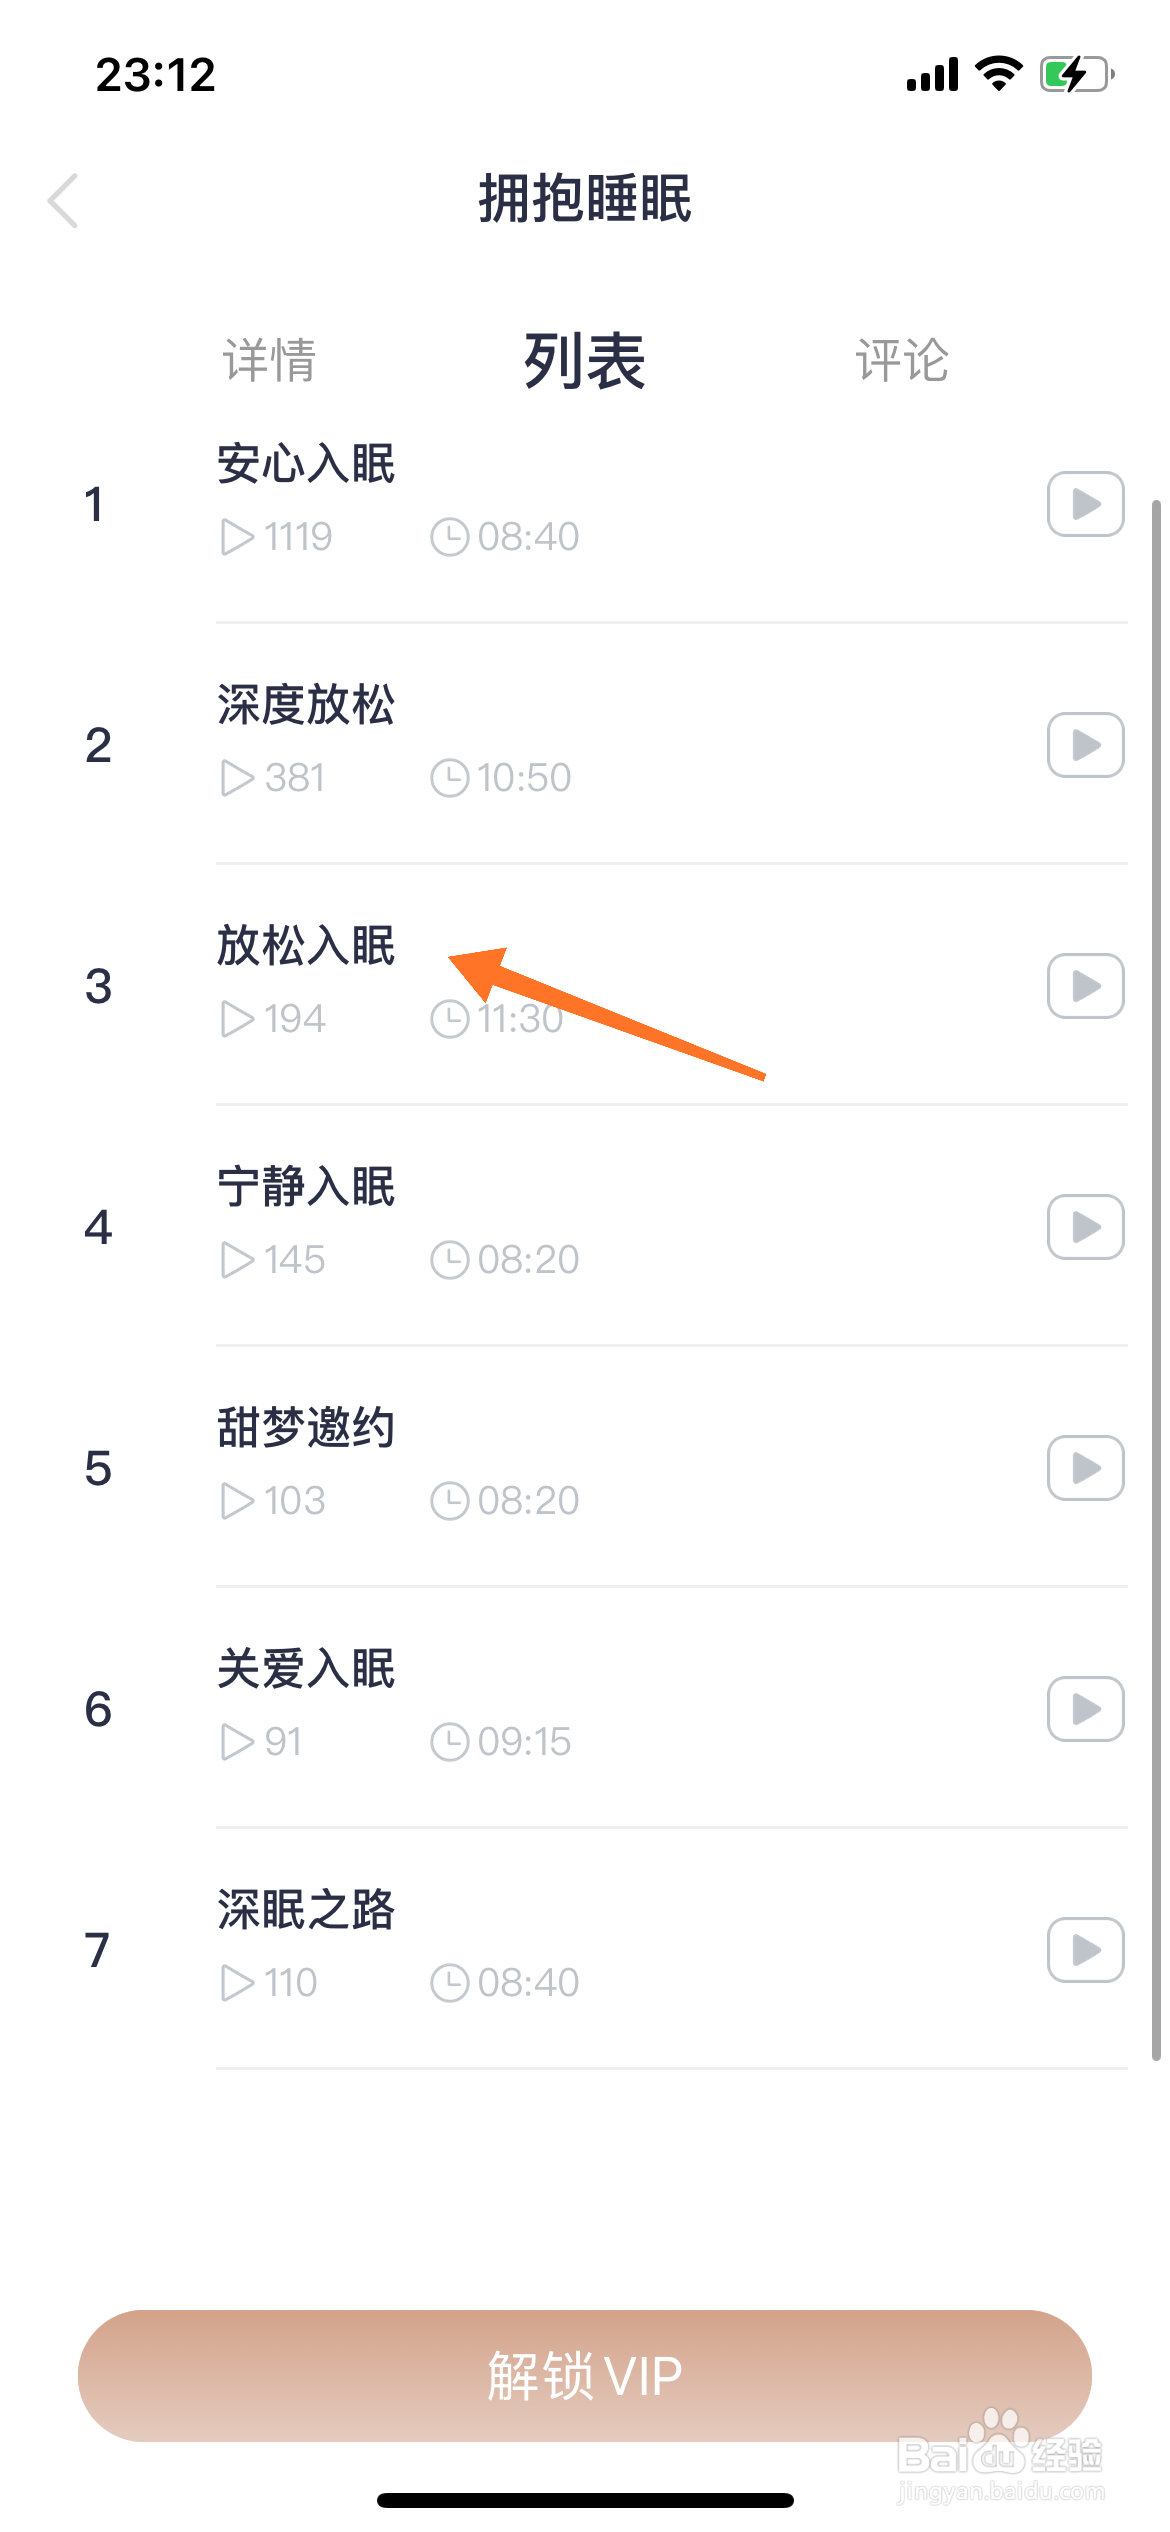Open the 深度放松 track title
Viewport: 1170px width, 2532px height.
pyautogui.click(x=306, y=705)
